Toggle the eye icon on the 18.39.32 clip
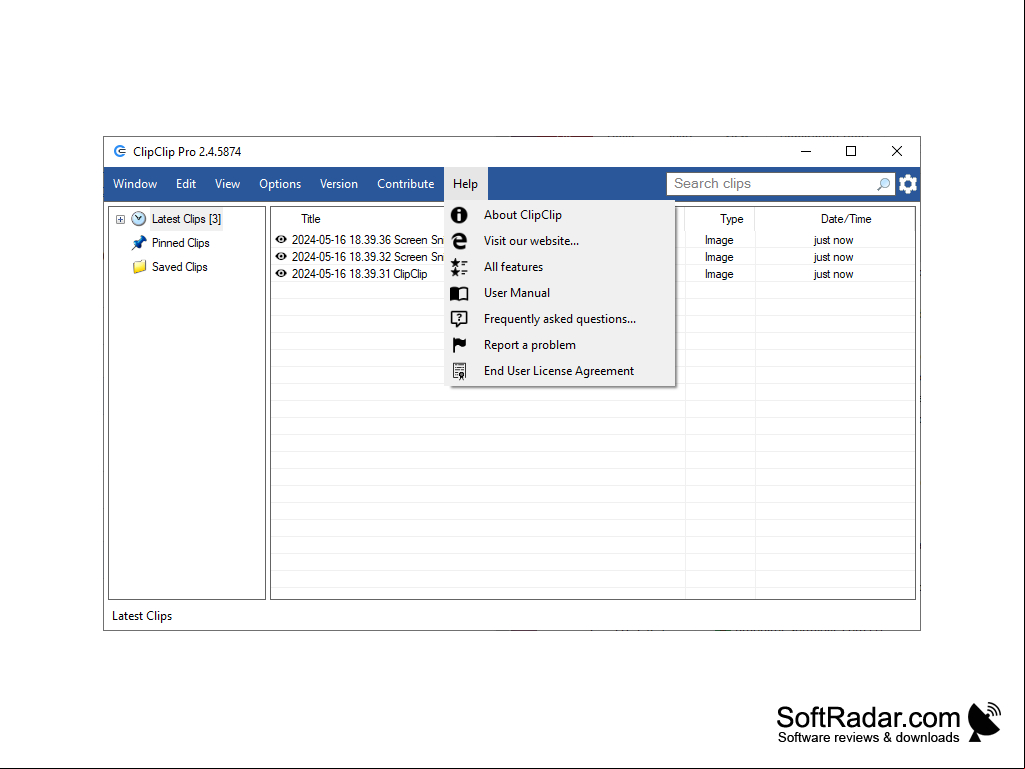The height and width of the screenshot is (769, 1025). (x=281, y=257)
